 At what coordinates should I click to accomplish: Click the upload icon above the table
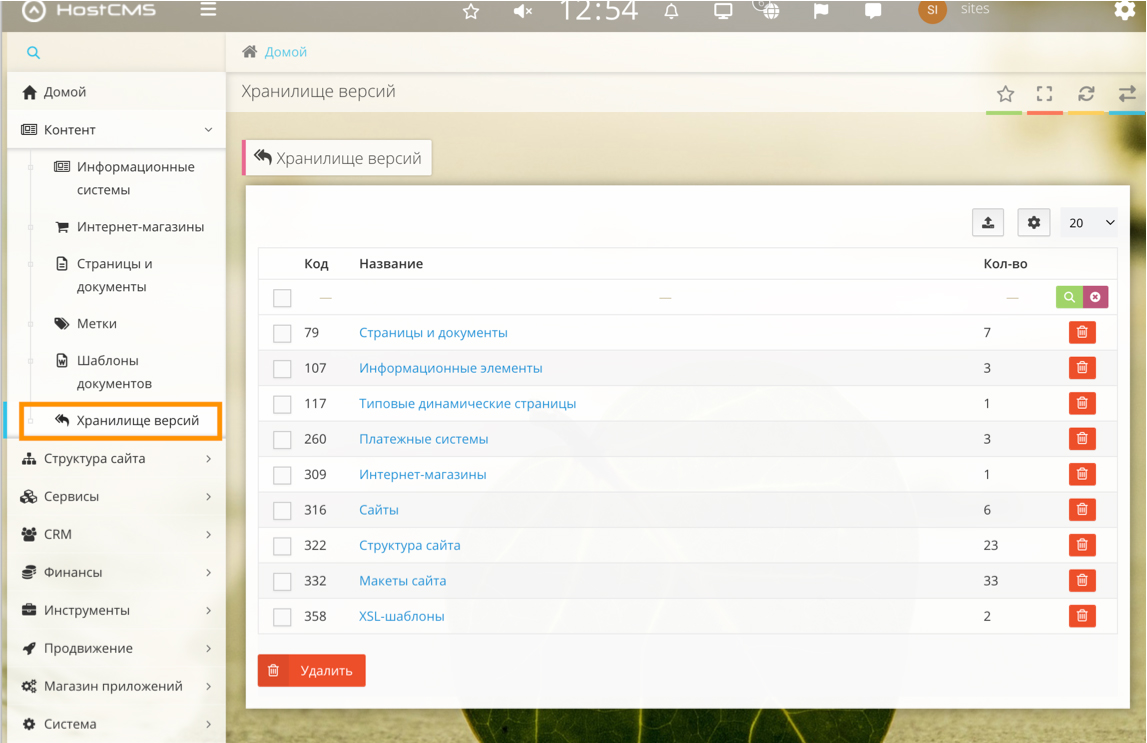[988, 222]
